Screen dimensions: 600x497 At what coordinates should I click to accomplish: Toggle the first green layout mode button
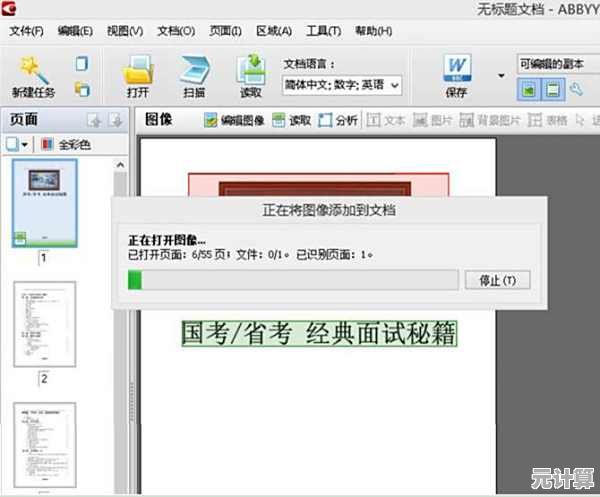coord(528,90)
